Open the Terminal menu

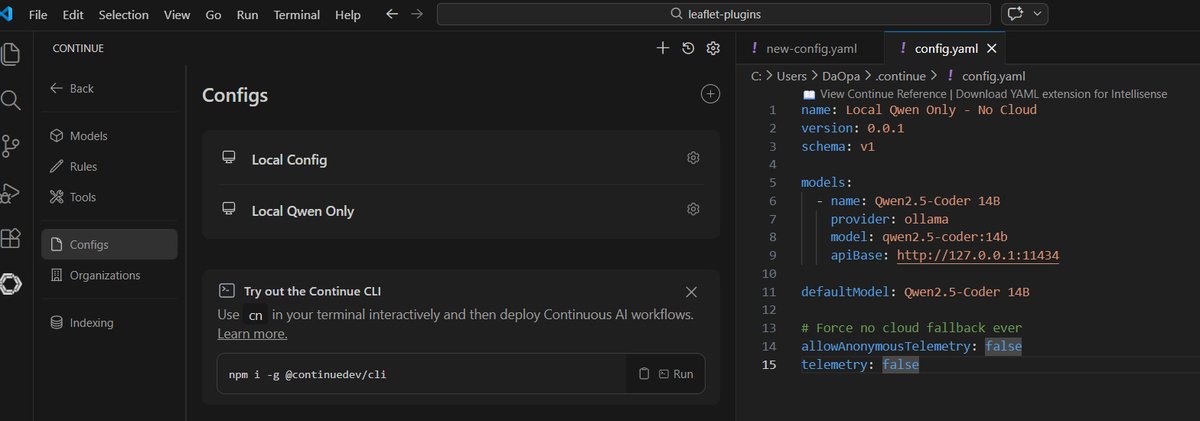click(x=298, y=15)
